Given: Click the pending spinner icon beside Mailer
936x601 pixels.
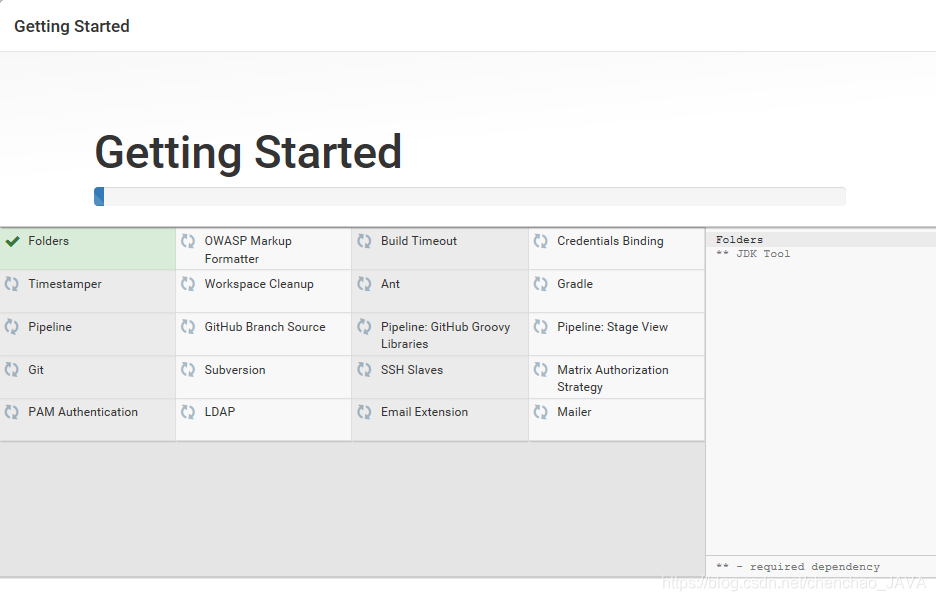Looking at the screenshot, I should pyautogui.click(x=541, y=412).
